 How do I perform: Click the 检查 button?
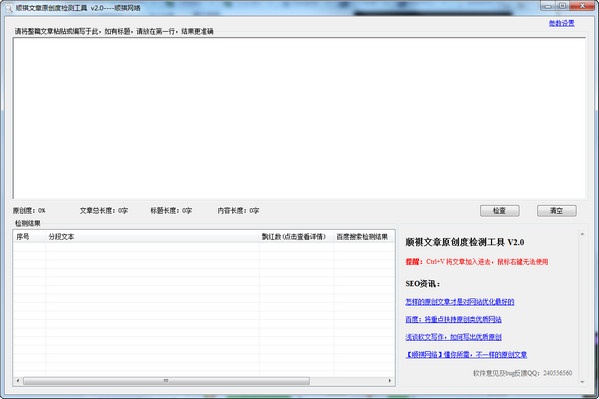tap(499, 211)
